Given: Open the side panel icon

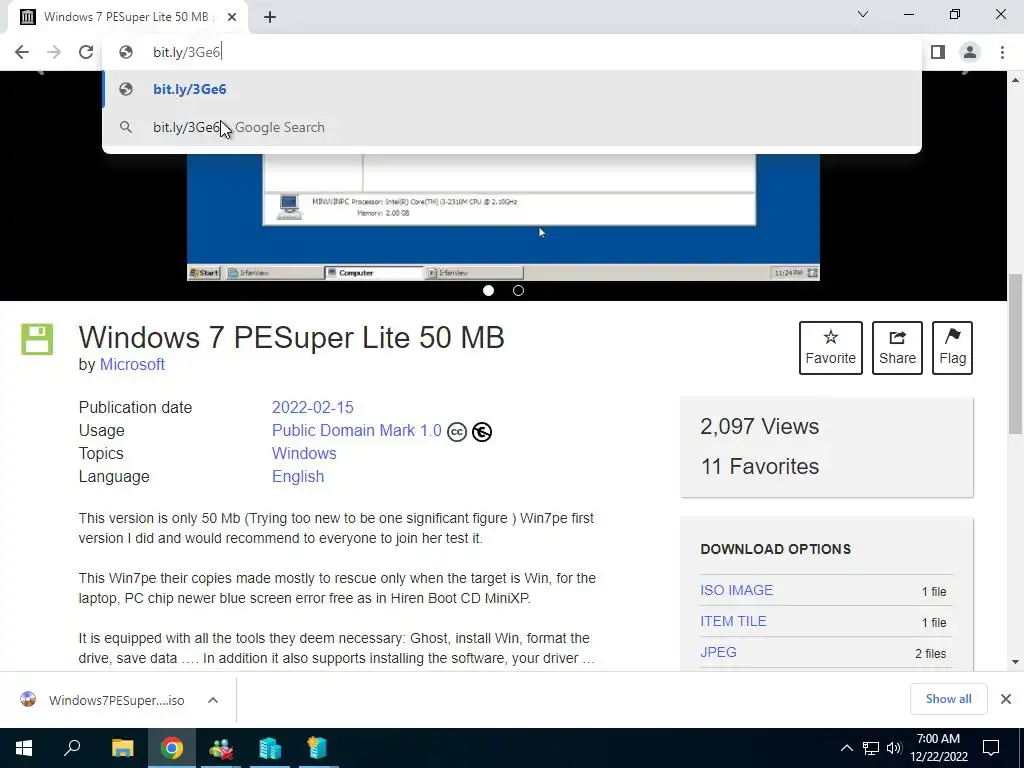Looking at the screenshot, I should click(938, 52).
